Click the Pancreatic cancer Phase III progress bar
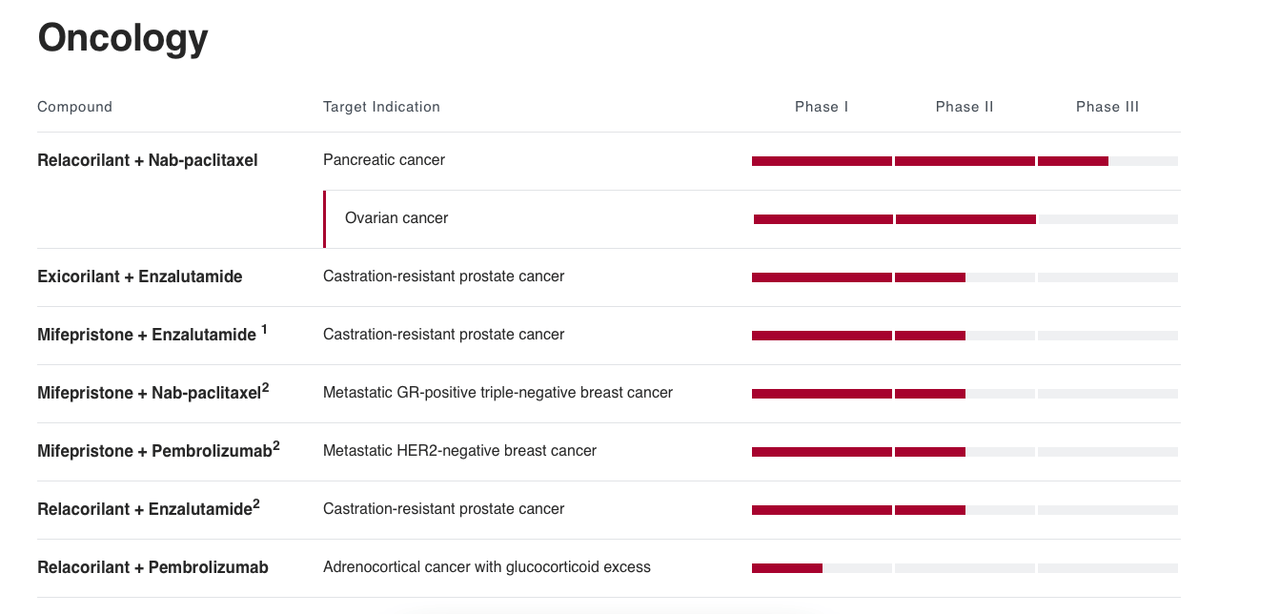This screenshot has height=614, width=1280. click(1108, 161)
